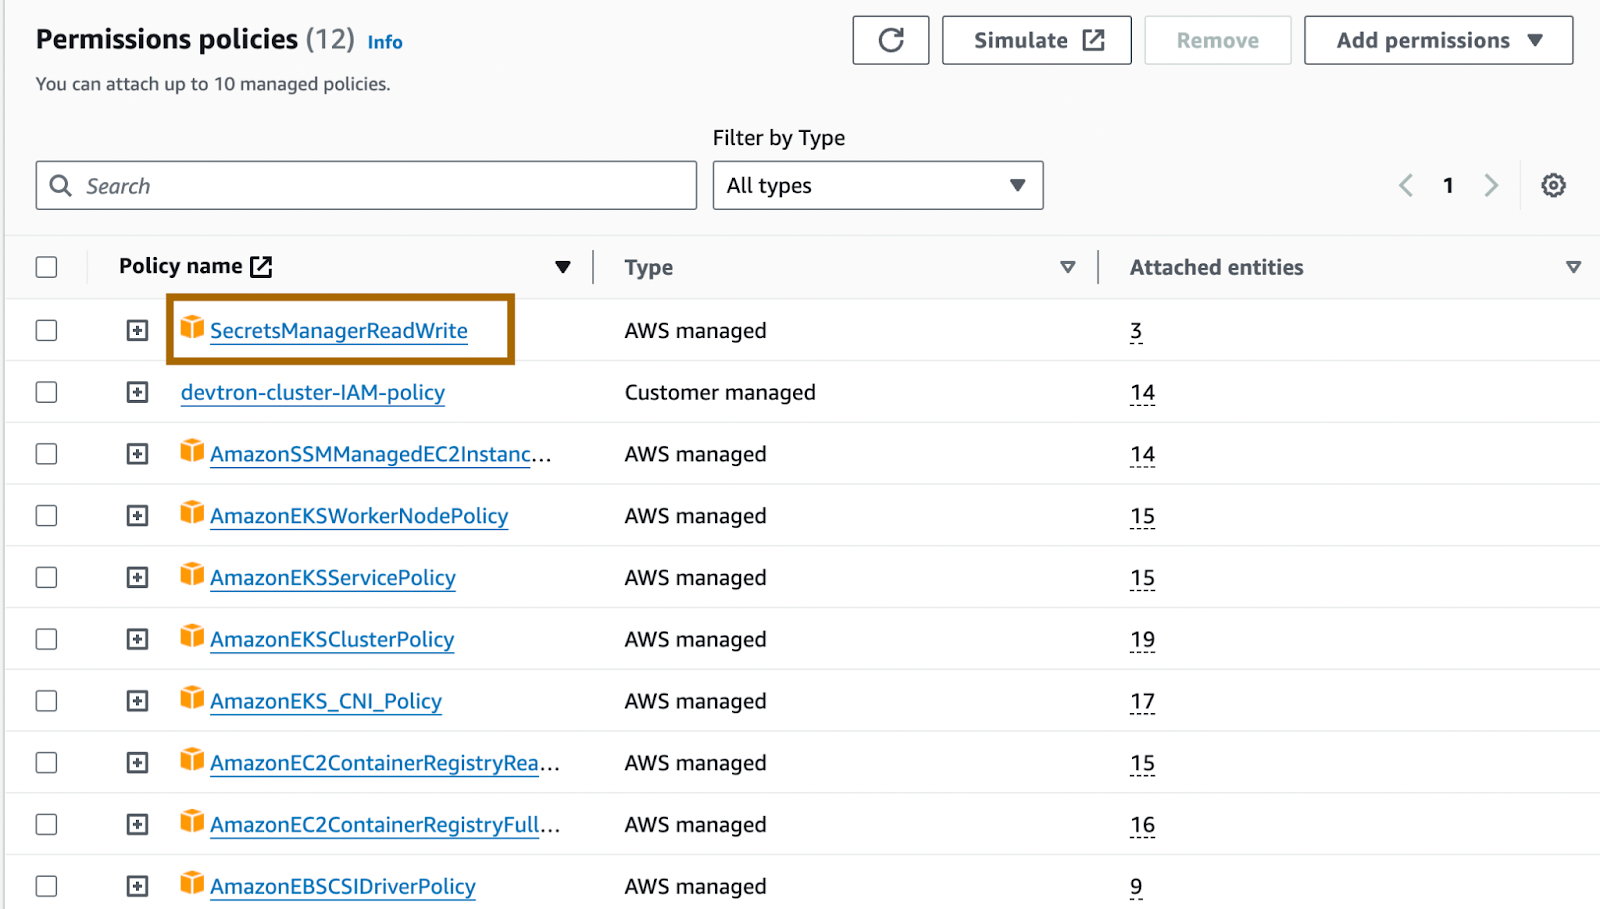The height and width of the screenshot is (909, 1600).
Task: Click into the policy Search field
Action: point(366,185)
